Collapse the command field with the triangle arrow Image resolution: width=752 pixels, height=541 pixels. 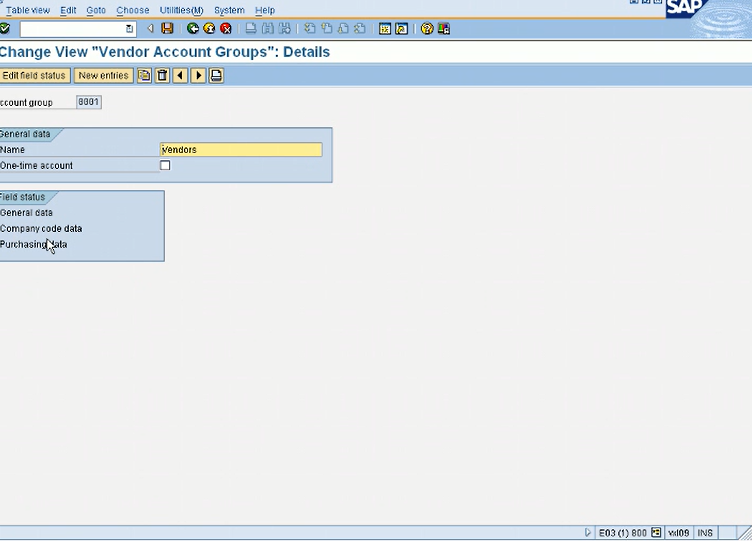(x=150, y=29)
